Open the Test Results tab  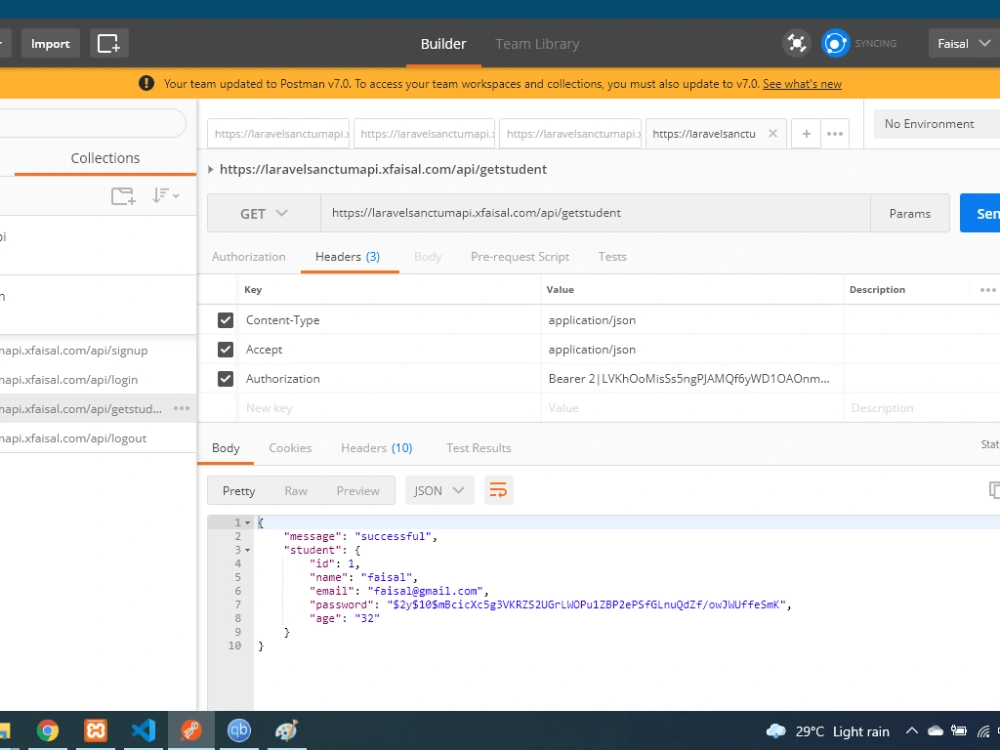478,448
